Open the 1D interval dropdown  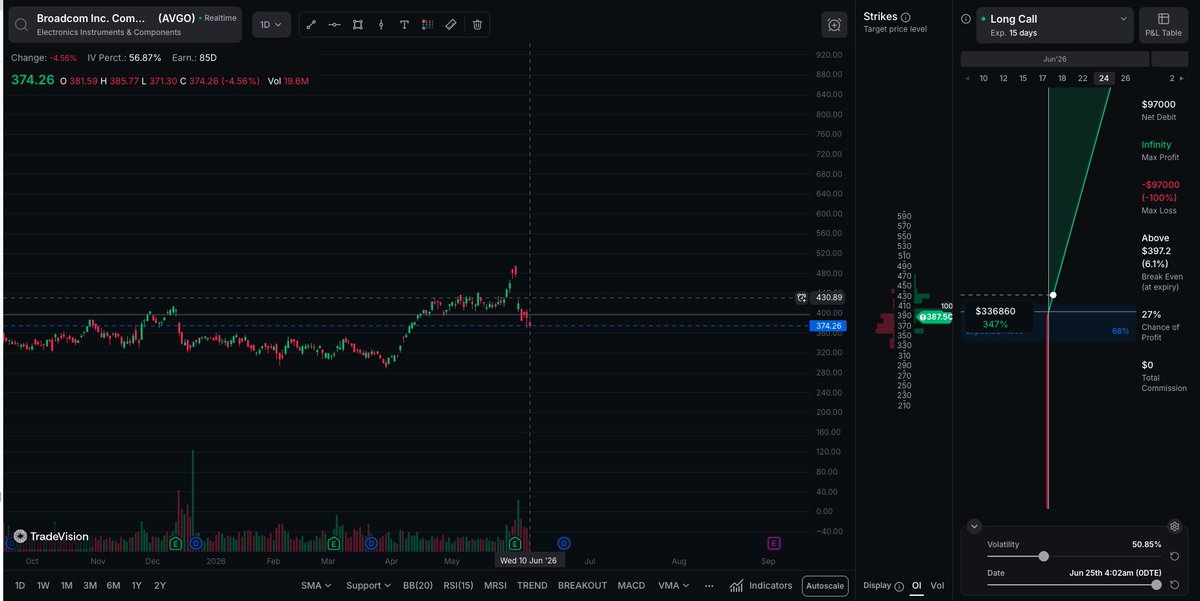[x=270, y=24]
